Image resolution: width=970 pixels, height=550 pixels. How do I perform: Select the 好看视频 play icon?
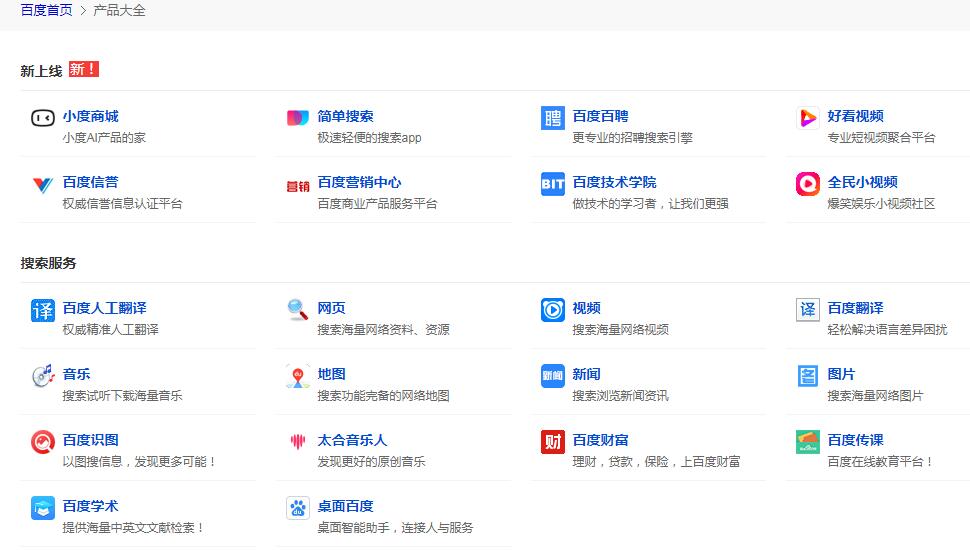(808, 118)
